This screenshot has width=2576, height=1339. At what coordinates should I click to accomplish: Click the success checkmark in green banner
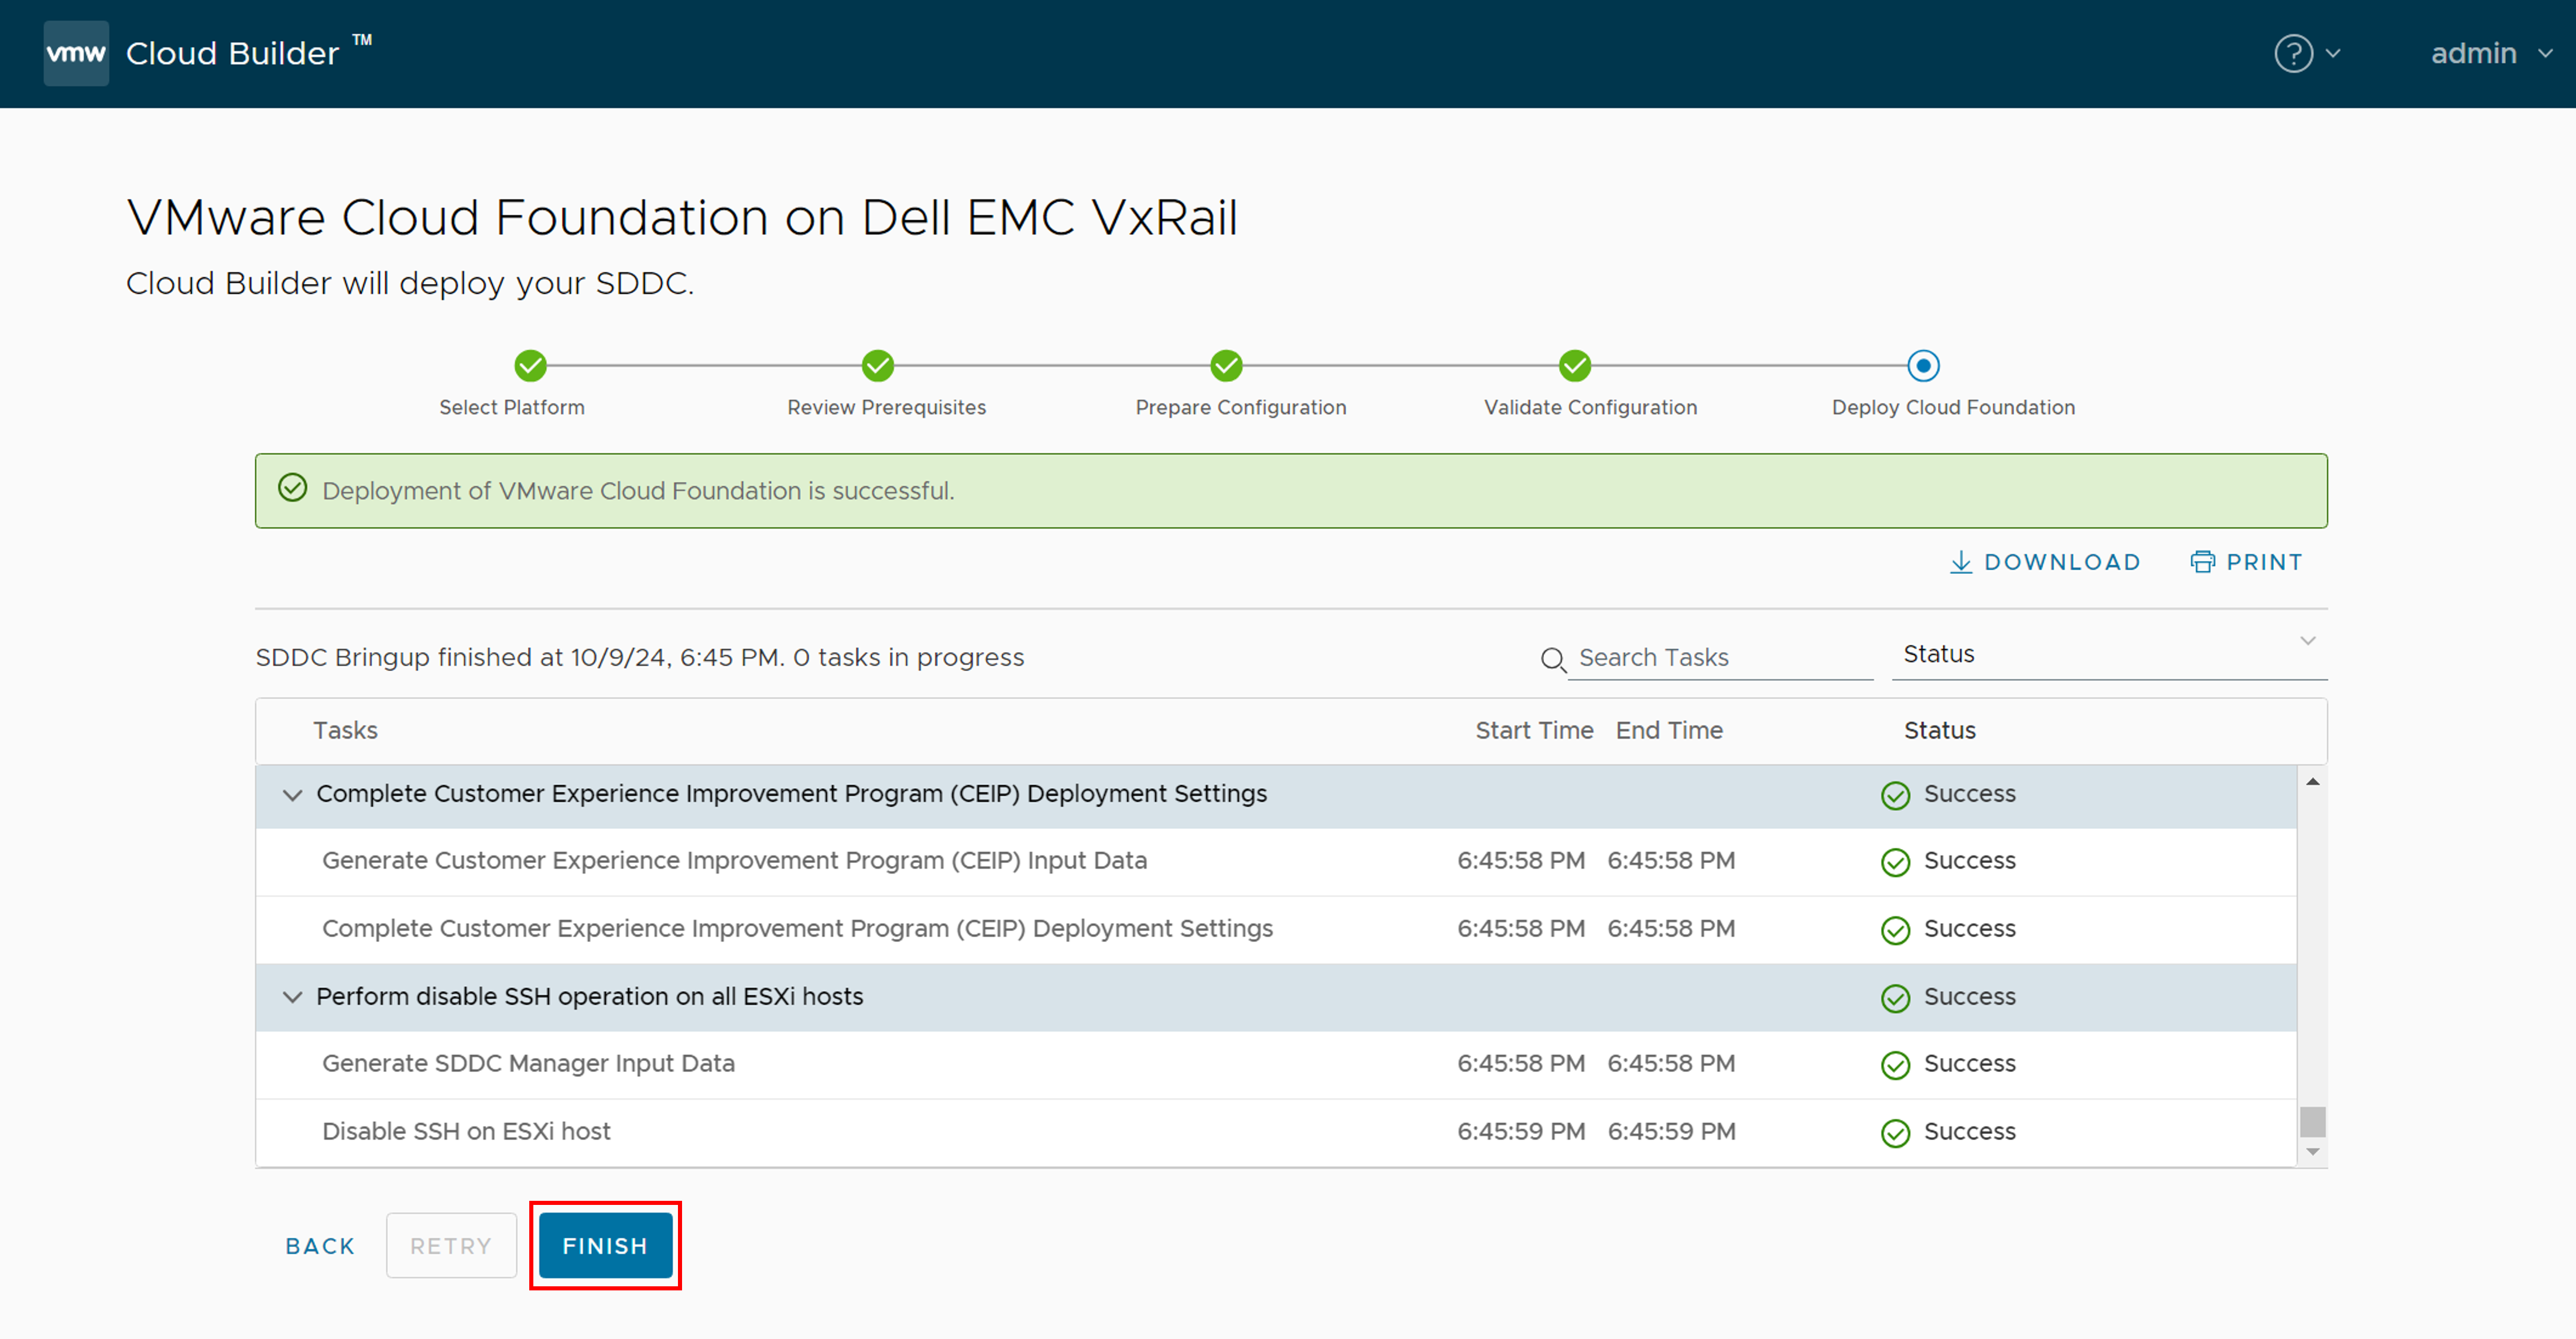point(292,488)
